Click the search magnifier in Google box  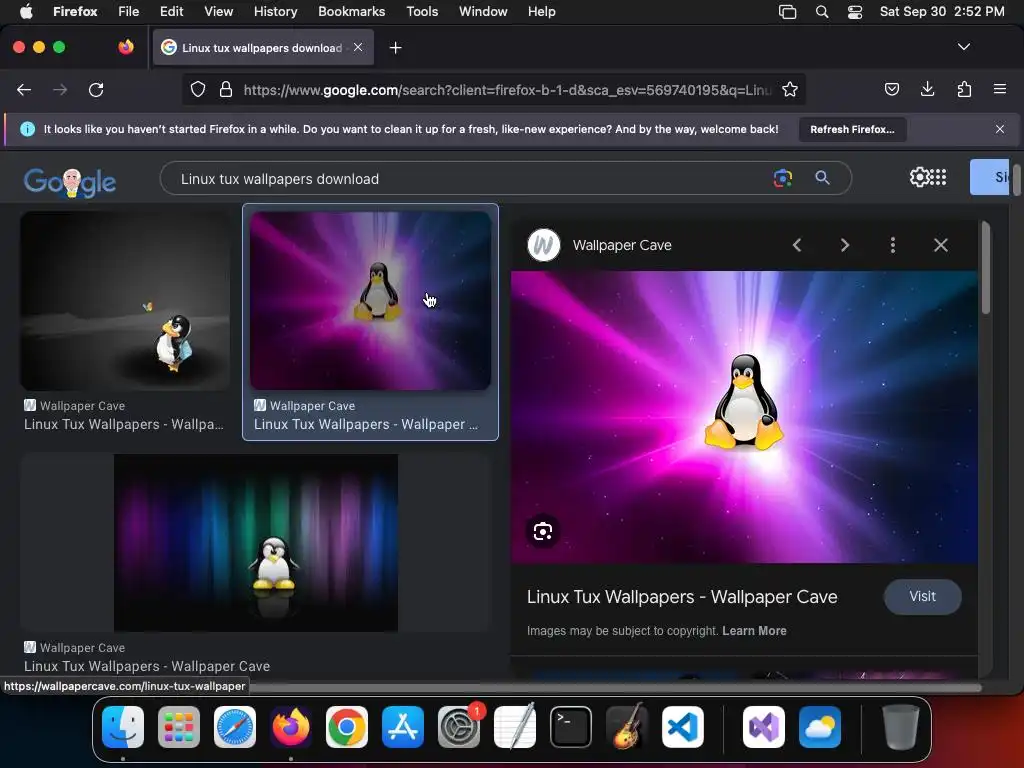click(x=822, y=178)
